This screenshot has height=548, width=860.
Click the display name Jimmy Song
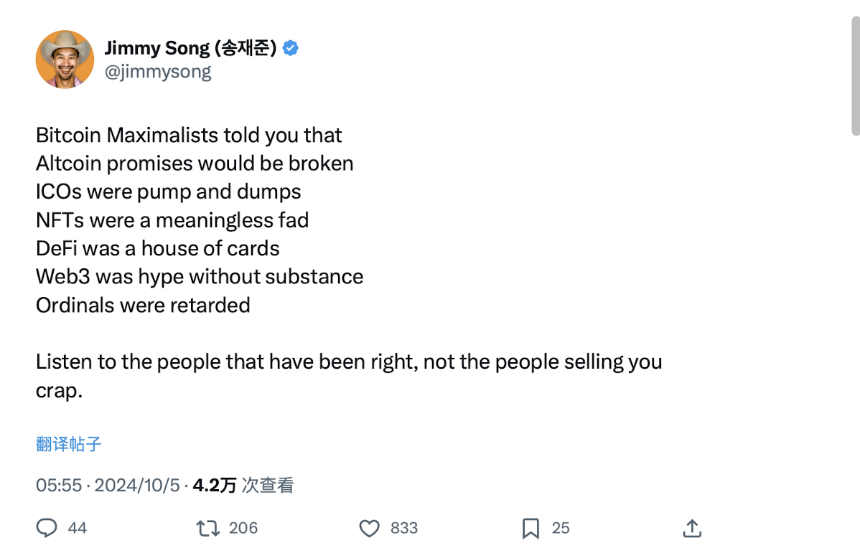click(x=190, y=48)
